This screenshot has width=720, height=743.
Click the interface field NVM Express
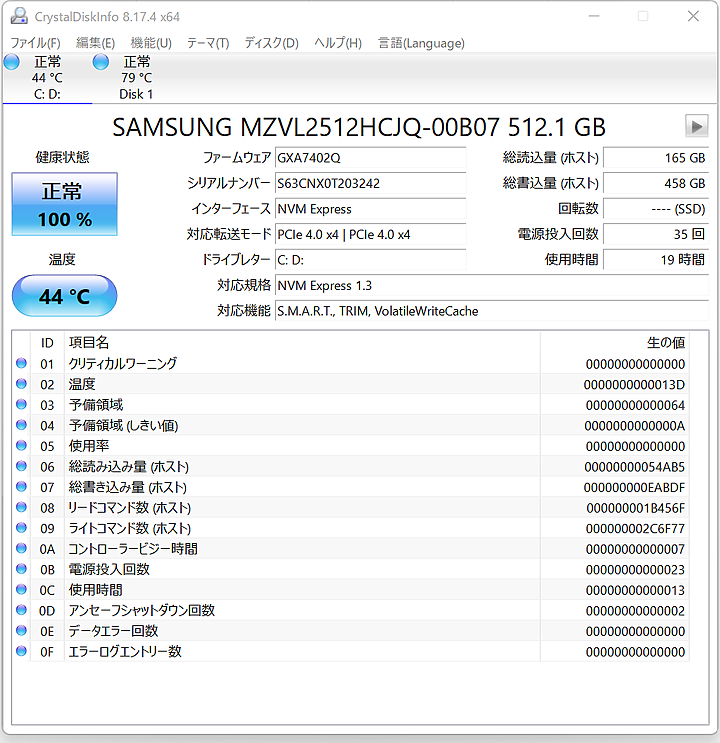pyautogui.click(x=370, y=209)
